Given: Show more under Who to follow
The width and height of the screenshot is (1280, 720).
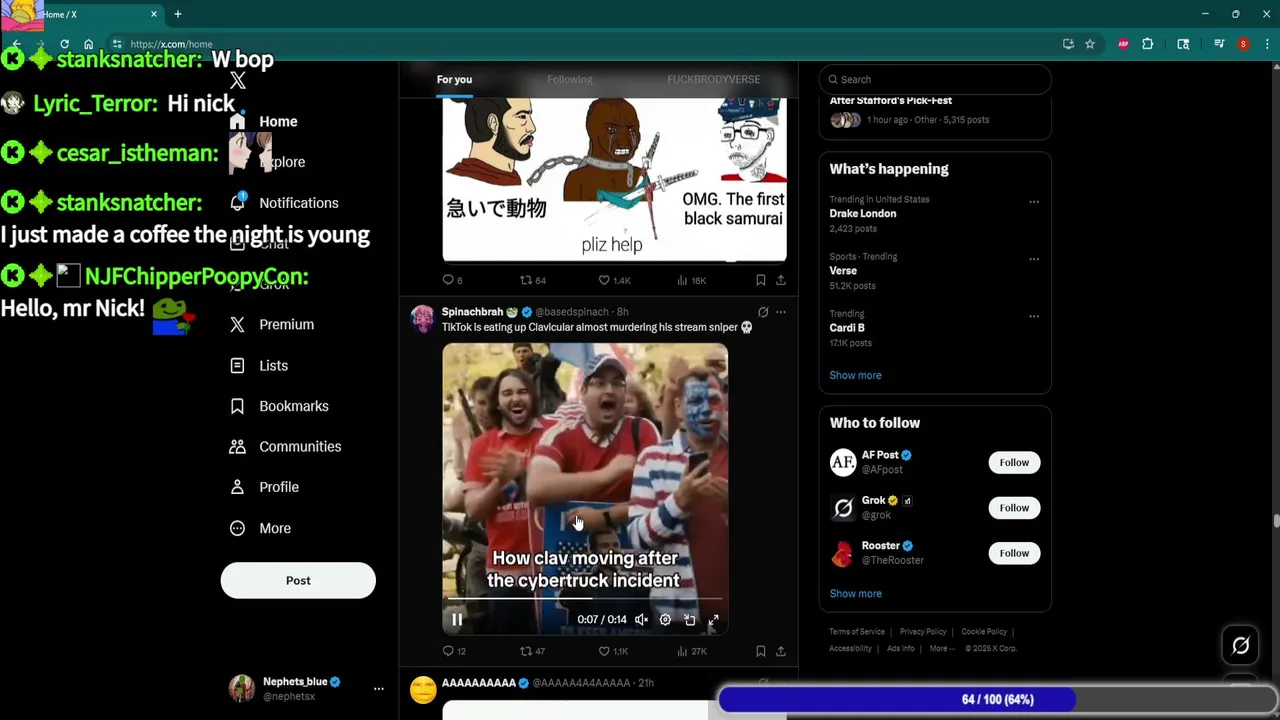Looking at the screenshot, I should tap(855, 593).
